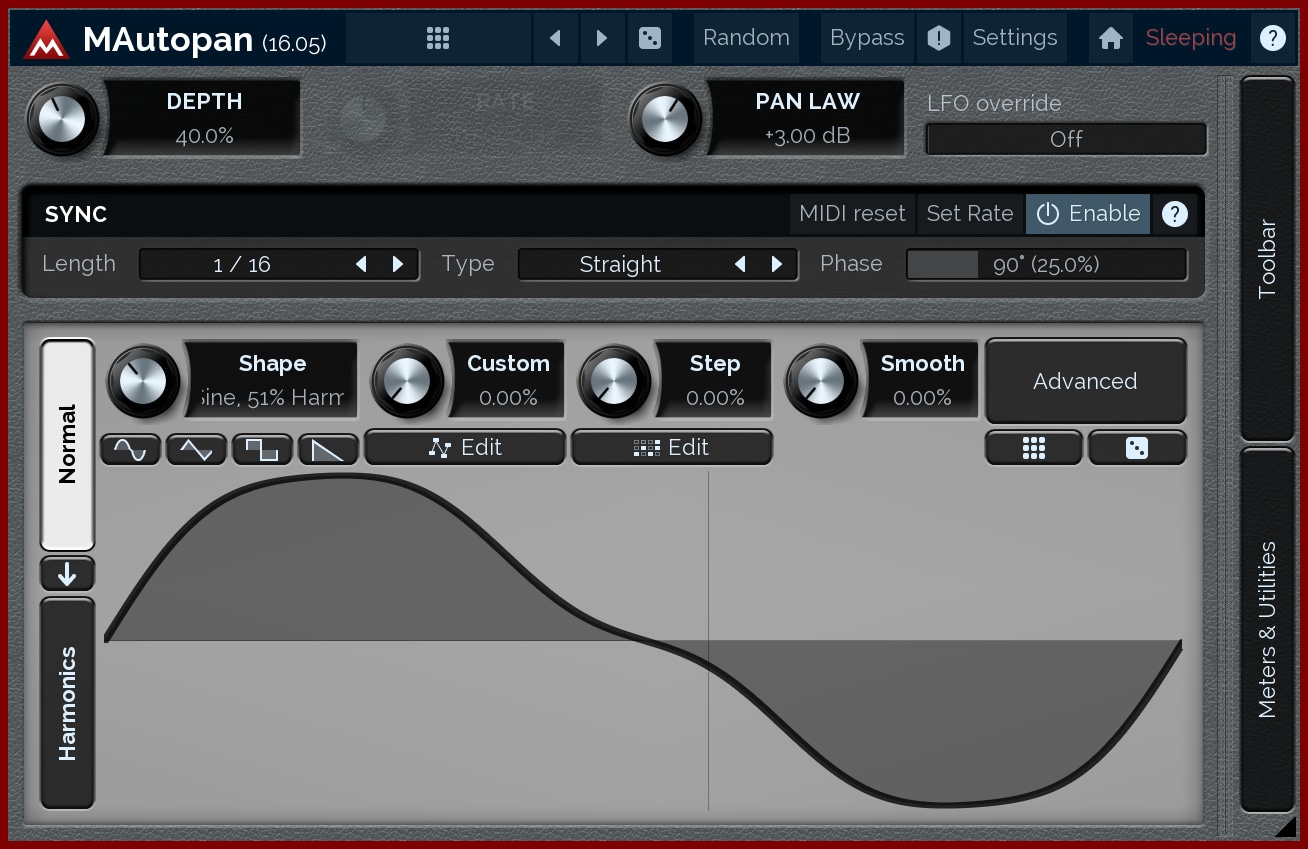Click the Pan Law +3.00 dB value
1308x849 pixels.
(807, 137)
